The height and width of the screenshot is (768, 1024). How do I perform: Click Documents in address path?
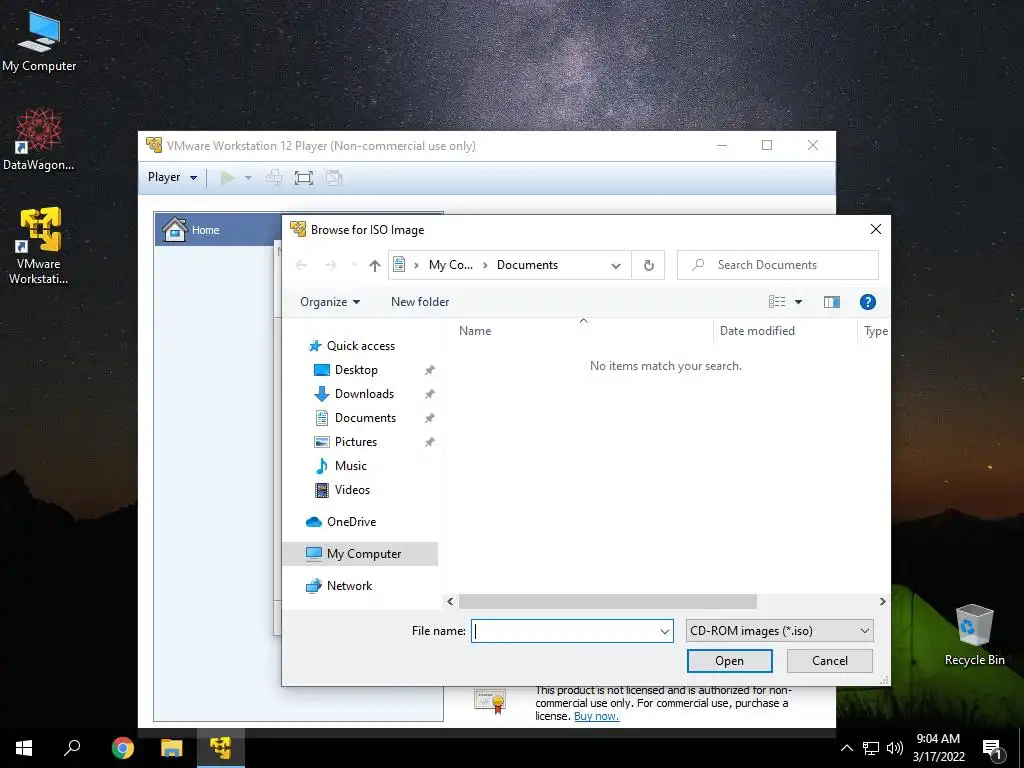(x=527, y=265)
